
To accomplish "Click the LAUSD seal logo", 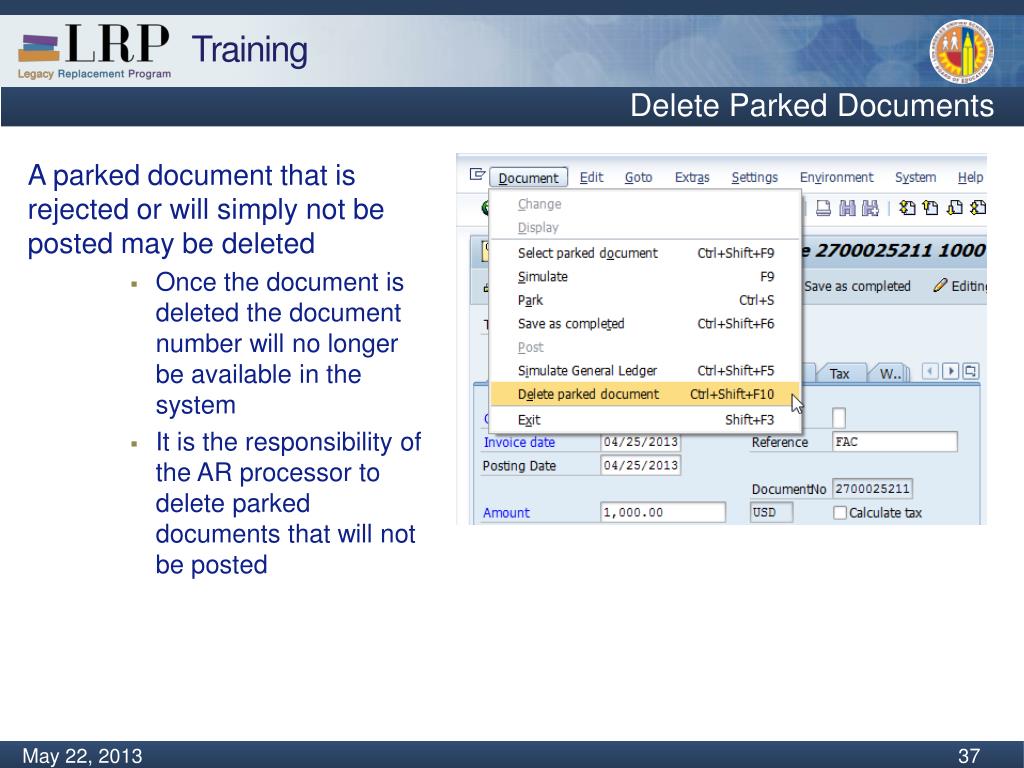I will (961, 52).
